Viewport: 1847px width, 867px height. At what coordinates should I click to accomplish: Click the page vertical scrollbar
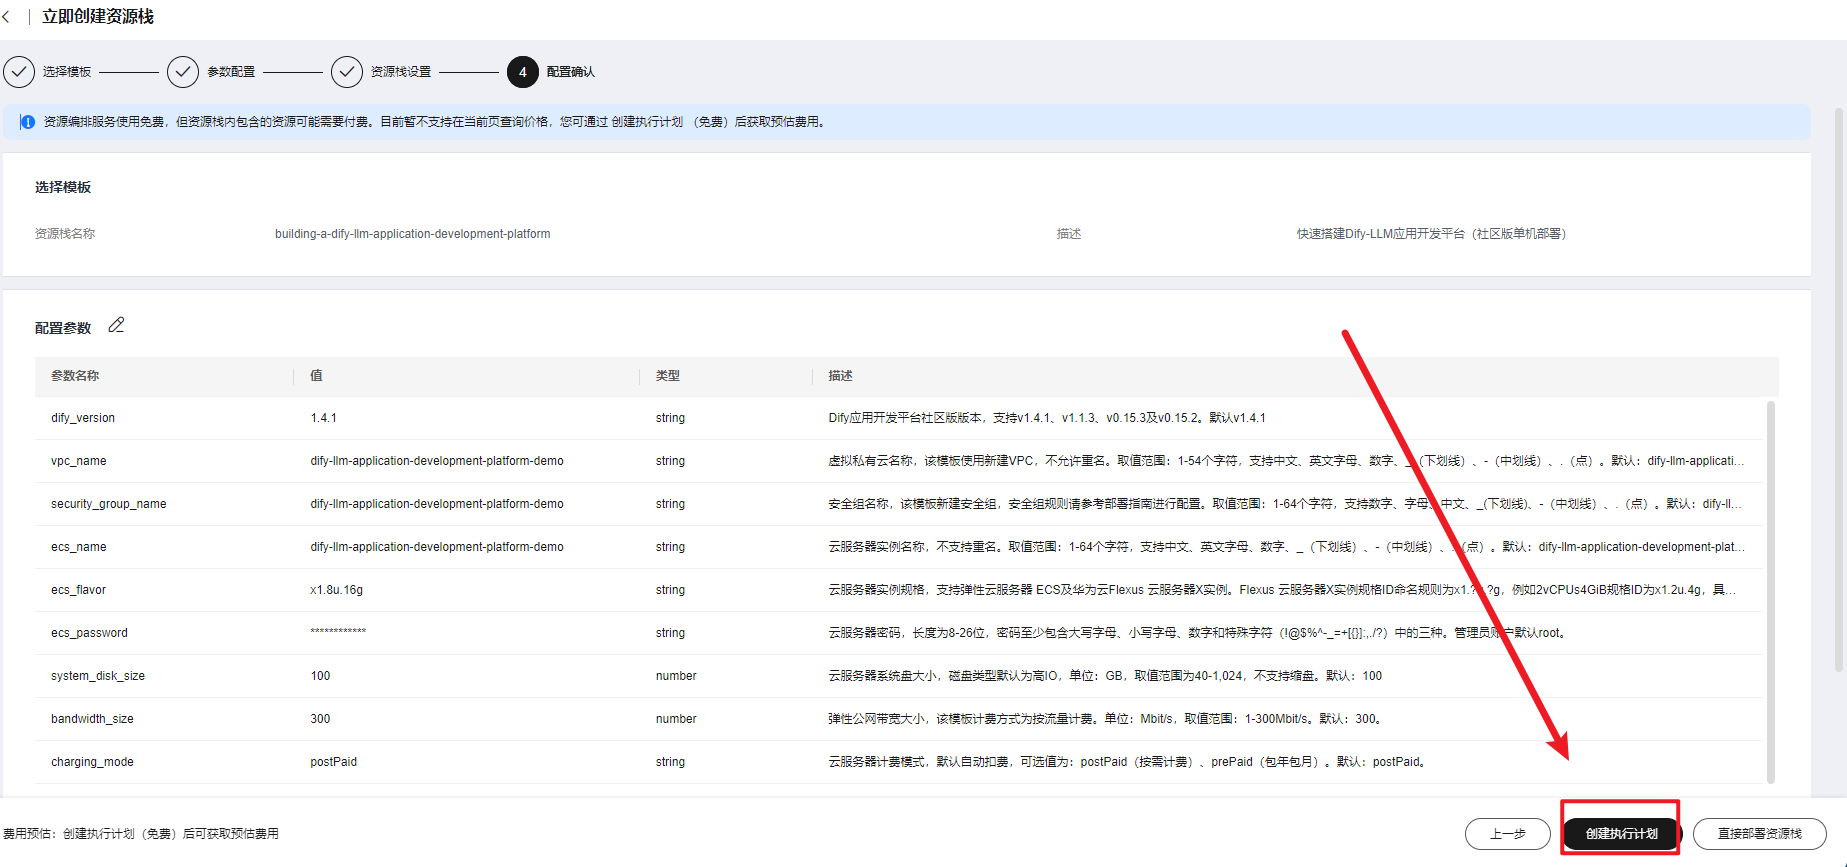pos(1840,390)
